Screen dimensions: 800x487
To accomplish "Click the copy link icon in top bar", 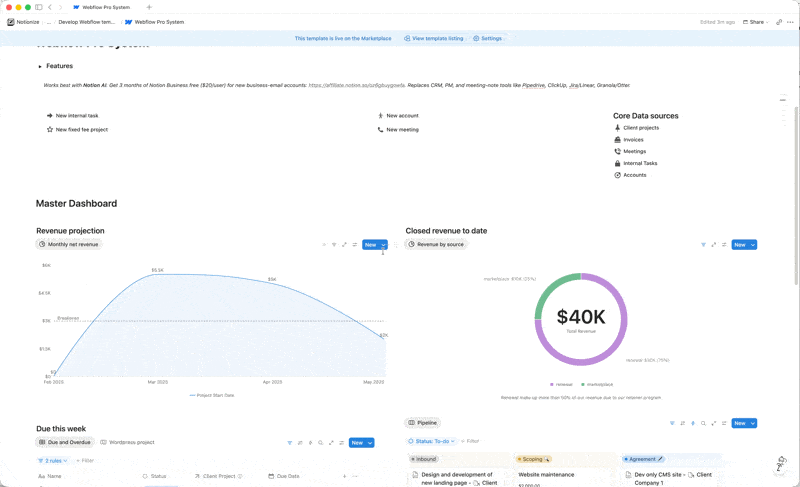I will 779,22.
